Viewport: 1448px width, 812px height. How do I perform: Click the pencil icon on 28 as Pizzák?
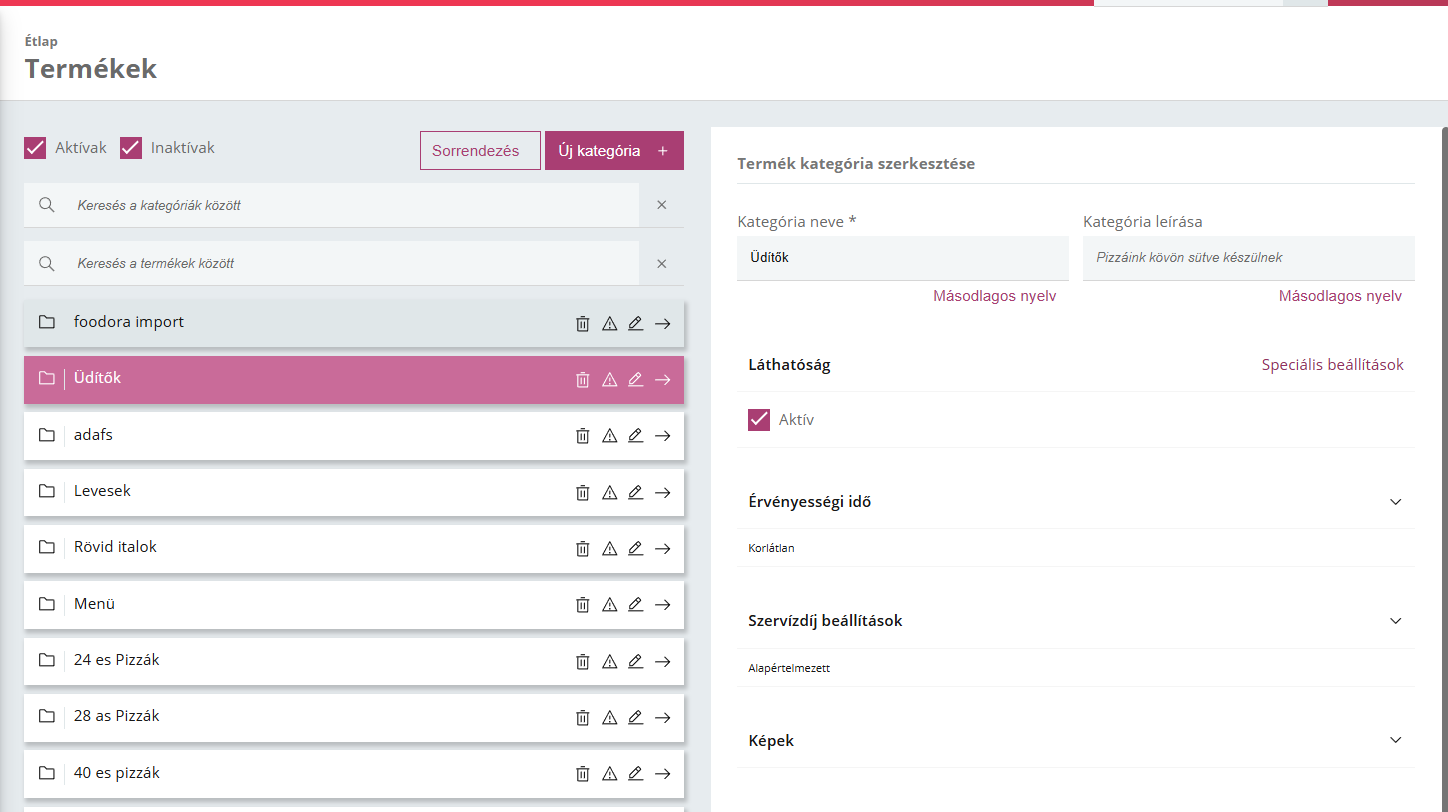(x=635, y=717)
